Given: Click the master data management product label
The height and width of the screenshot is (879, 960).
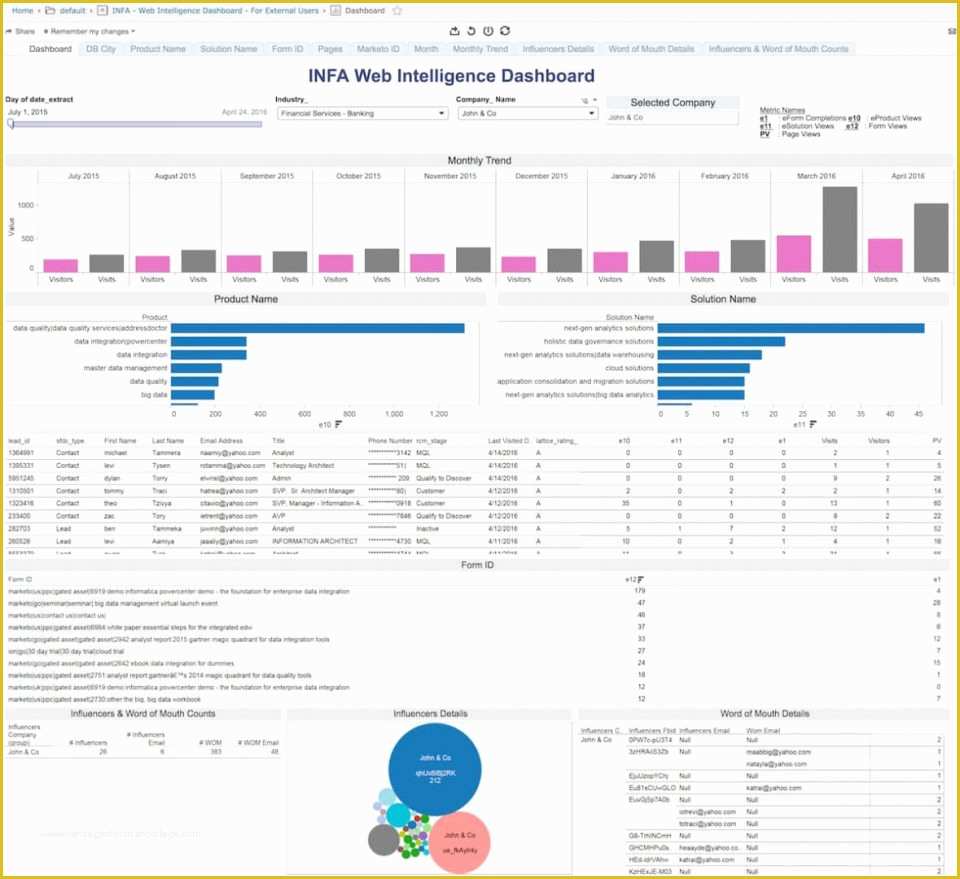Looking at the screenshot, I should [x=125, y=368].
